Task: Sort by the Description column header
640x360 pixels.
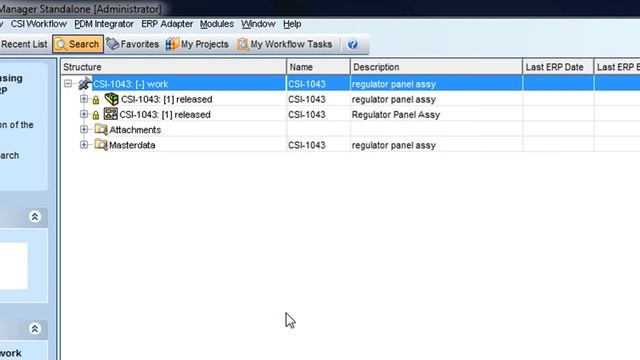Action: 436,67
